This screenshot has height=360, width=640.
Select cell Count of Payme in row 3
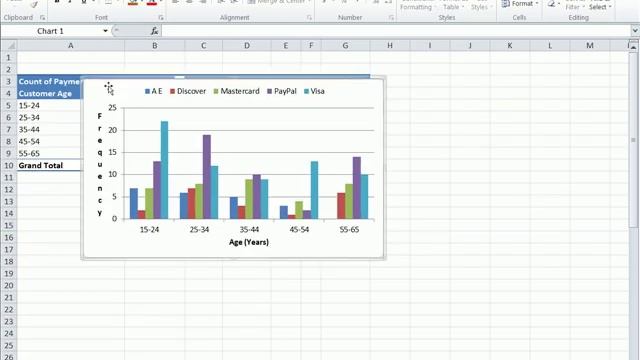pos(49,82)
